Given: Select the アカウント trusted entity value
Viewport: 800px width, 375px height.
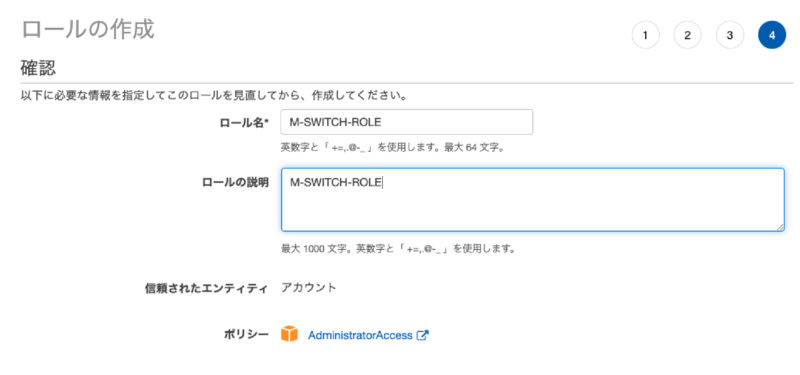Looking at the screenshot, I should [309, 287].
